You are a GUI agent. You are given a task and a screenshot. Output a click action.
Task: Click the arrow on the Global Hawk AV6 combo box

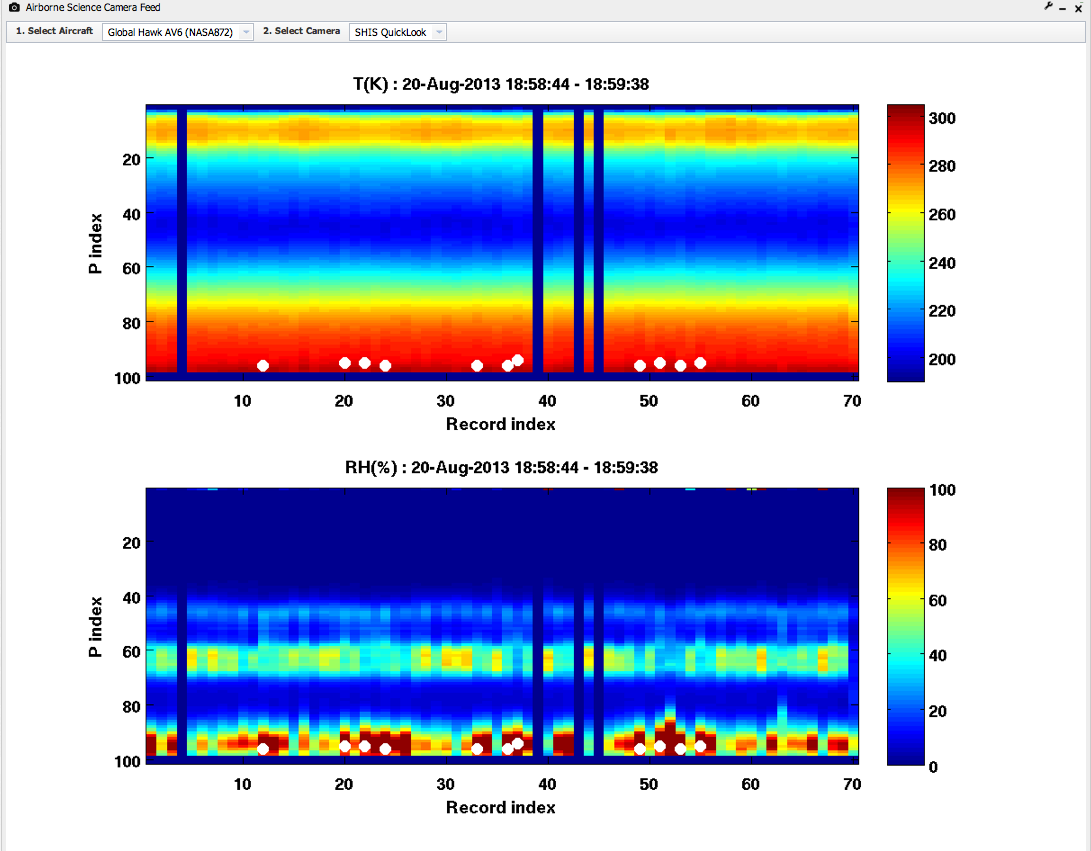coord(245,32)
